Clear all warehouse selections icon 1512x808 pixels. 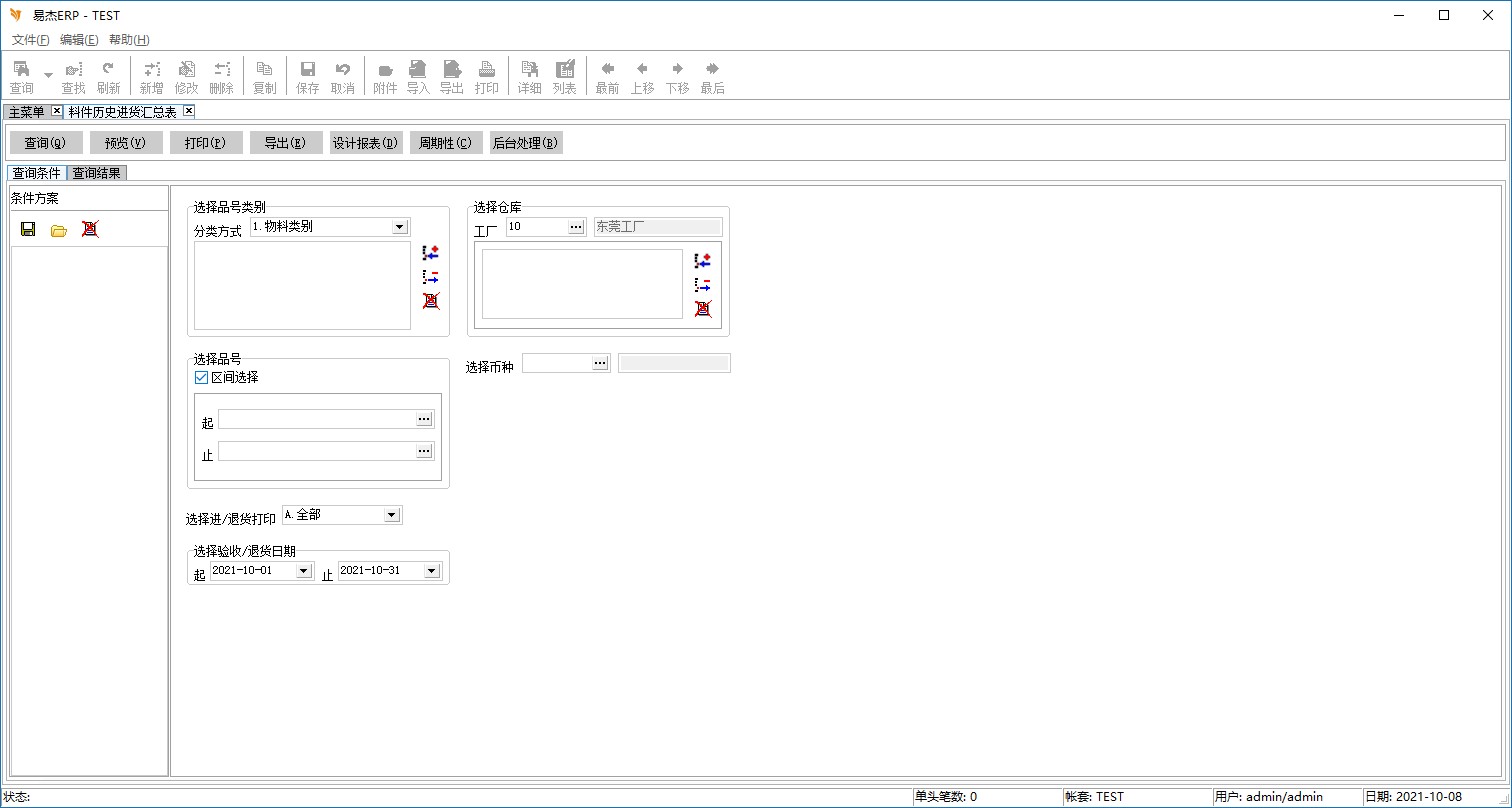(x=703, y=309)
